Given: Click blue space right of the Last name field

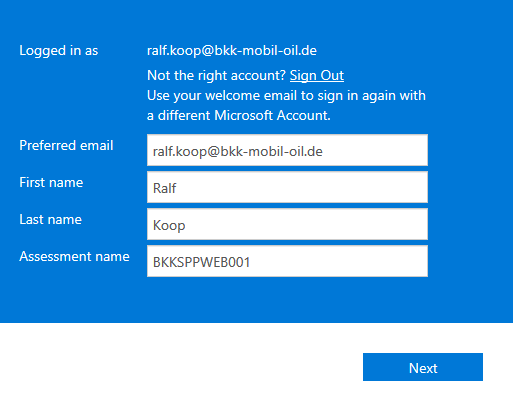Looking at the screenshot, I should (470, 224).
